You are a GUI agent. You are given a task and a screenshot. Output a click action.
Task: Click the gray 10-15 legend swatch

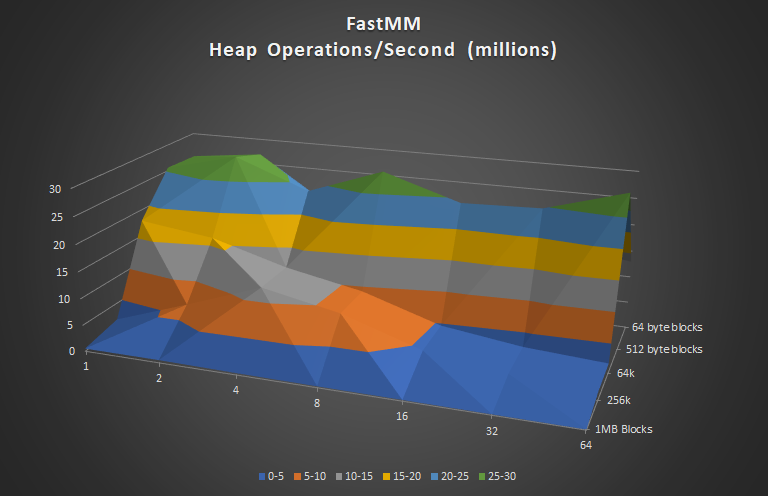[x=339, y=476]
